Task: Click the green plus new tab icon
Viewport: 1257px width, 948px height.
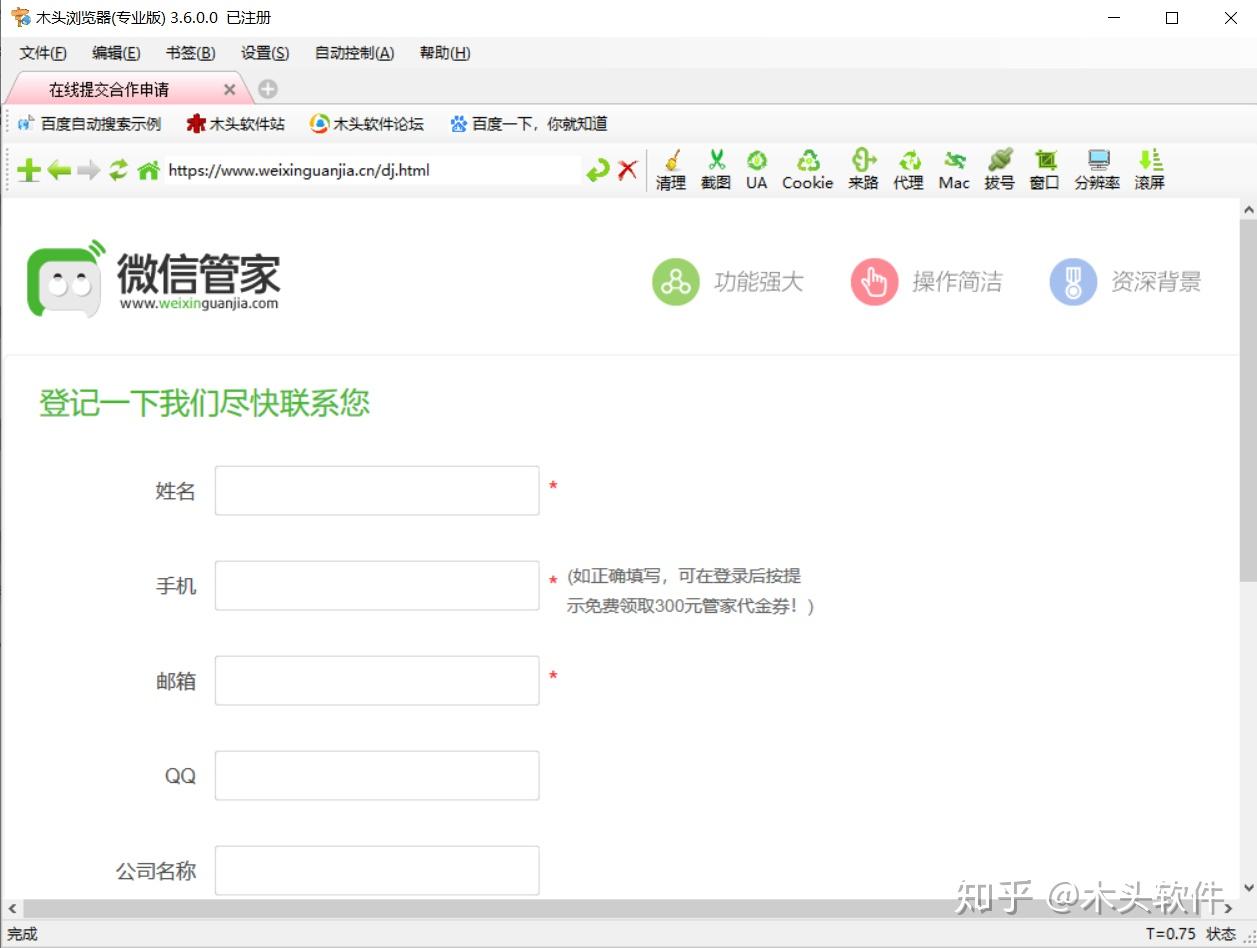Action: click(x=29, y=171)
